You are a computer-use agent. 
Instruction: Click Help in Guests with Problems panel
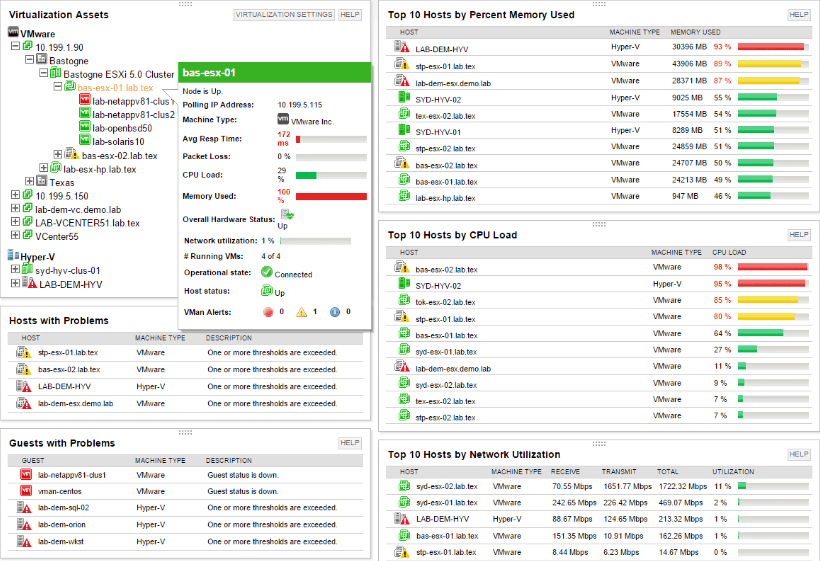[349, 443]
